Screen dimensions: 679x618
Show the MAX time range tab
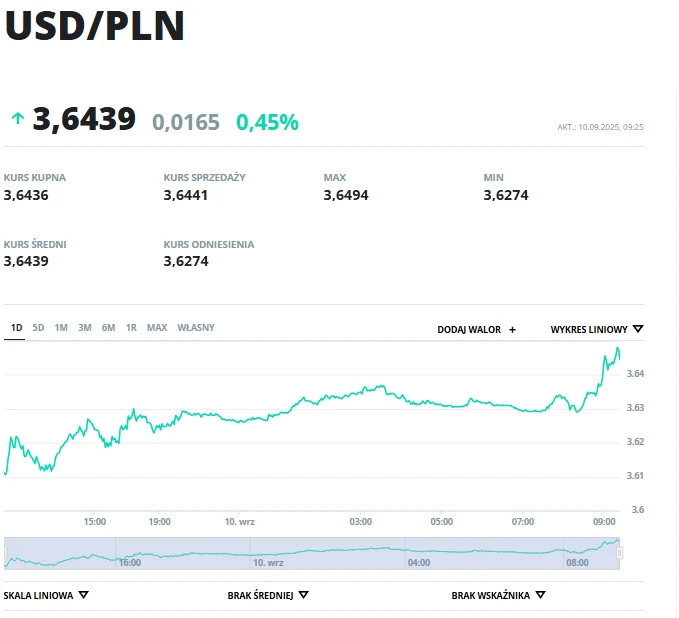(x=157, y=328)
